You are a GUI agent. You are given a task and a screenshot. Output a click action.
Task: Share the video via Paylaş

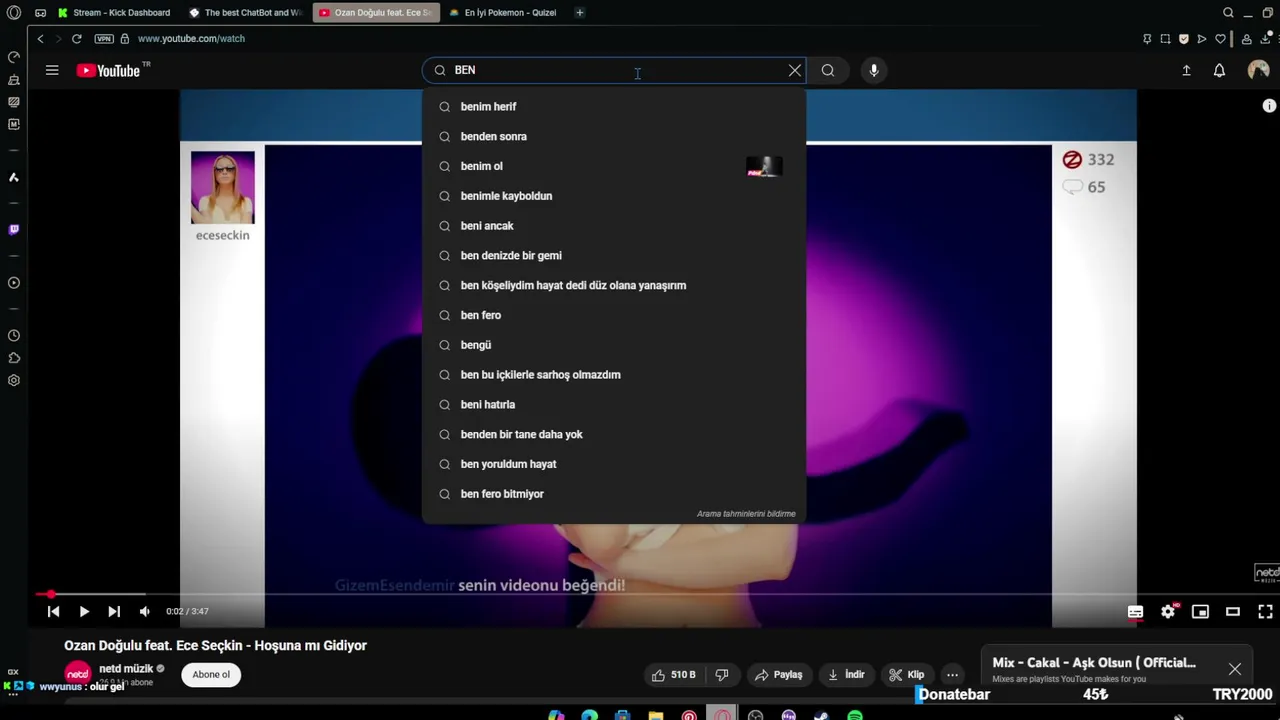(778, 675)
